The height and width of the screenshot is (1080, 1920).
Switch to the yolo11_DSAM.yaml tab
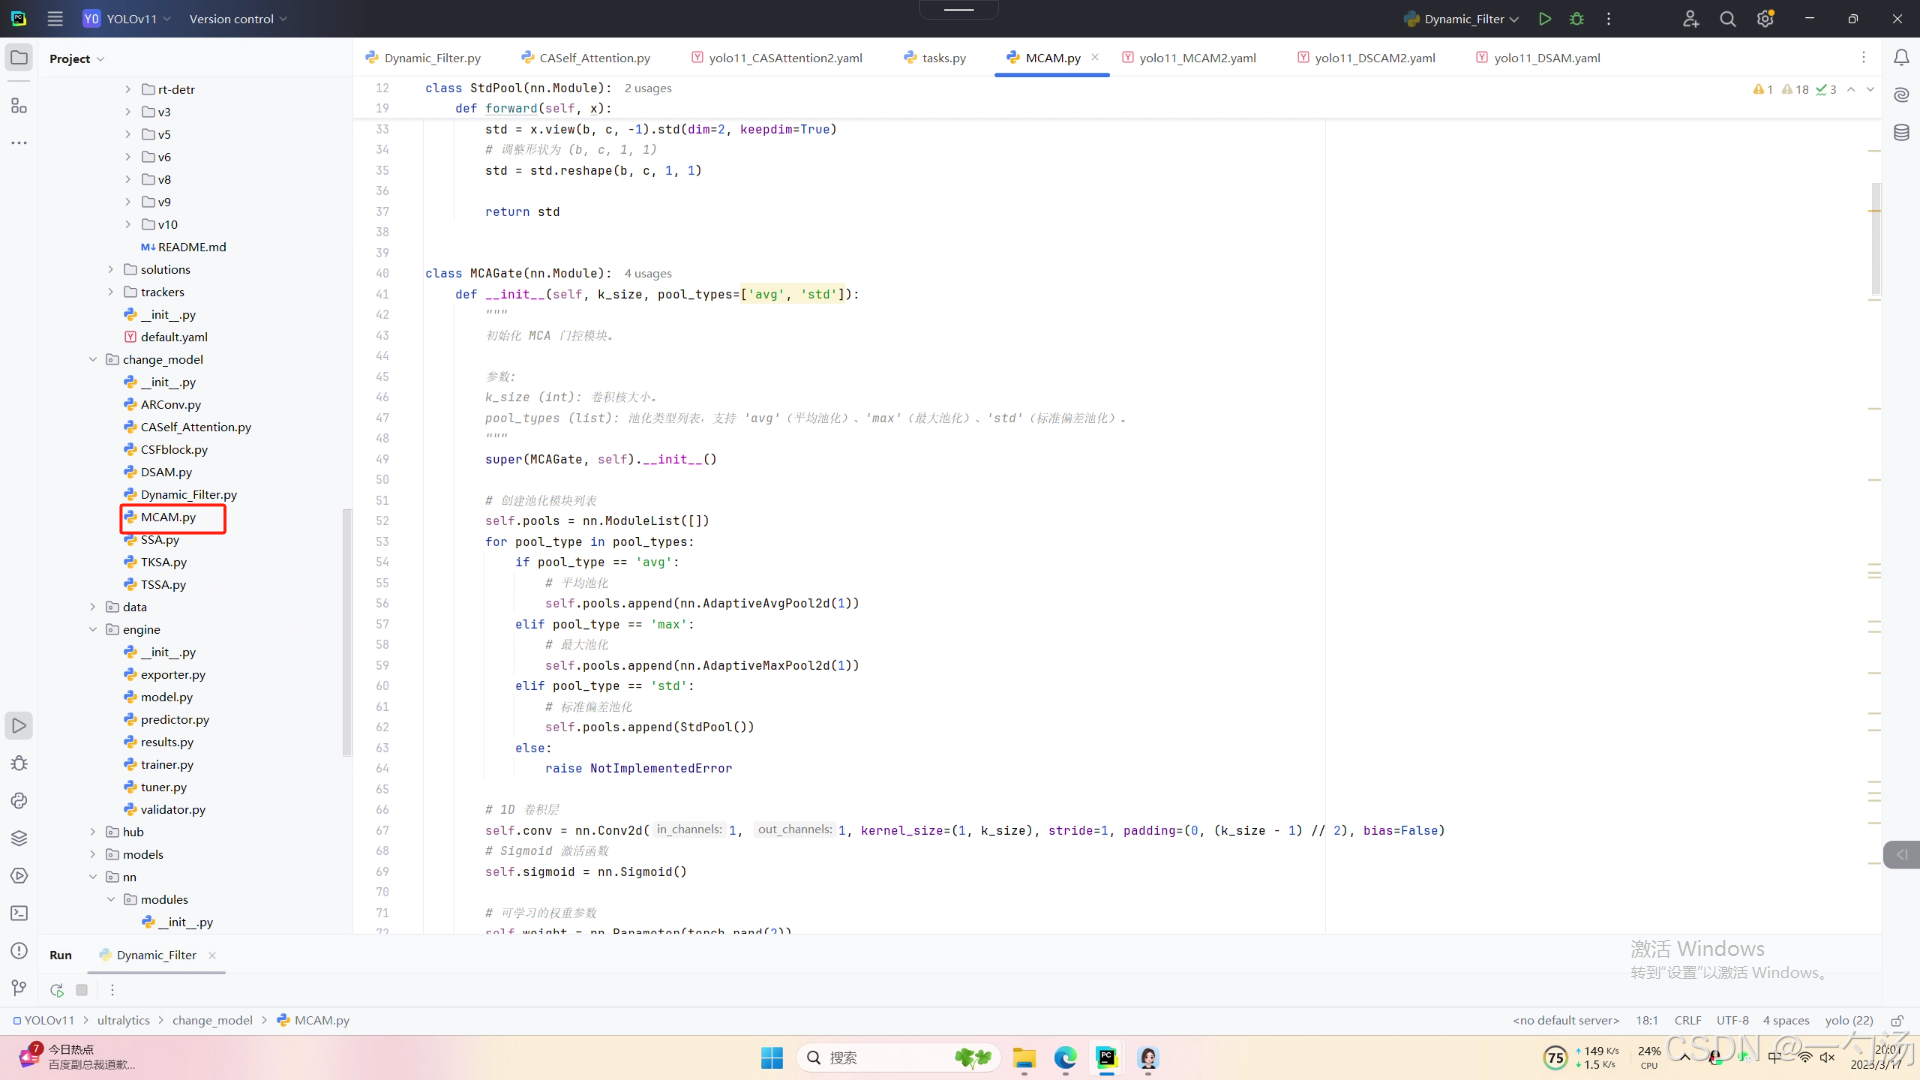pyautogui.click(x=1546, y=58)
